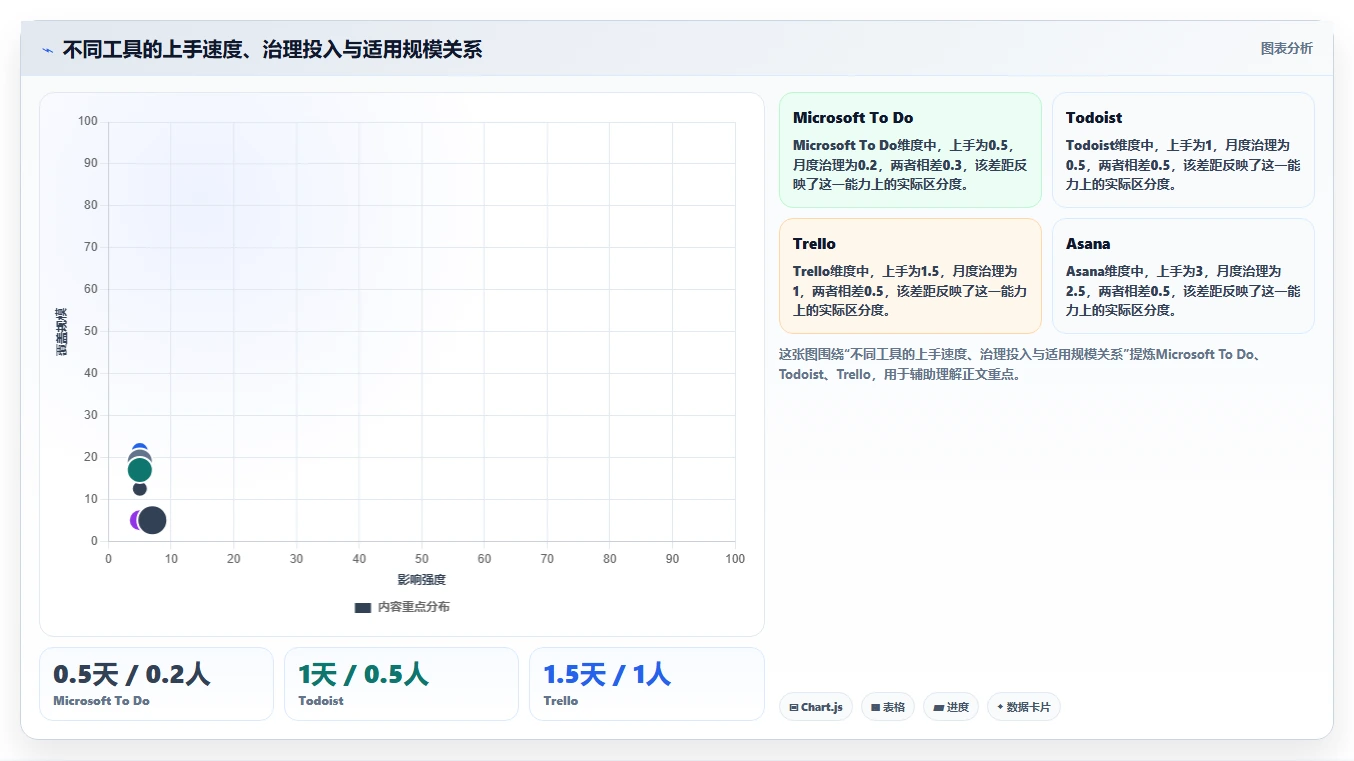Image resolution: width=1354 pixels, height=761 pixels.
Task: Click the blue bubble at the top of the cluster
Action: tap(140, 446)
